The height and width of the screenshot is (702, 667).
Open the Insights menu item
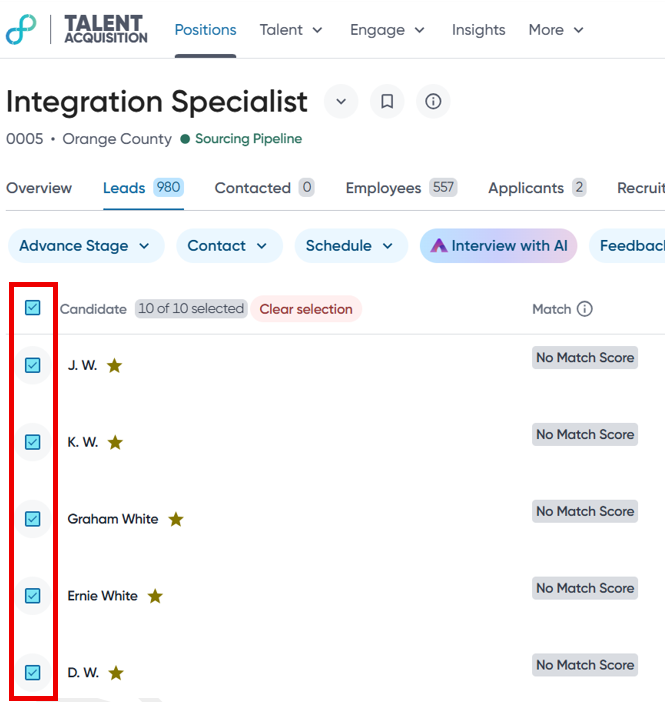click(x=478, y=30)
